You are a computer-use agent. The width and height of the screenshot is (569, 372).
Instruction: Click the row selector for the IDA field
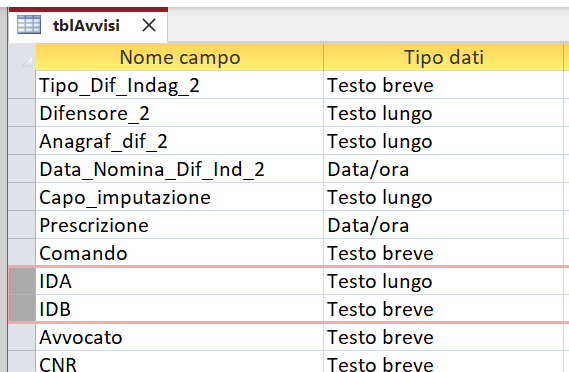pyautogui.click(x=22, y=281)
